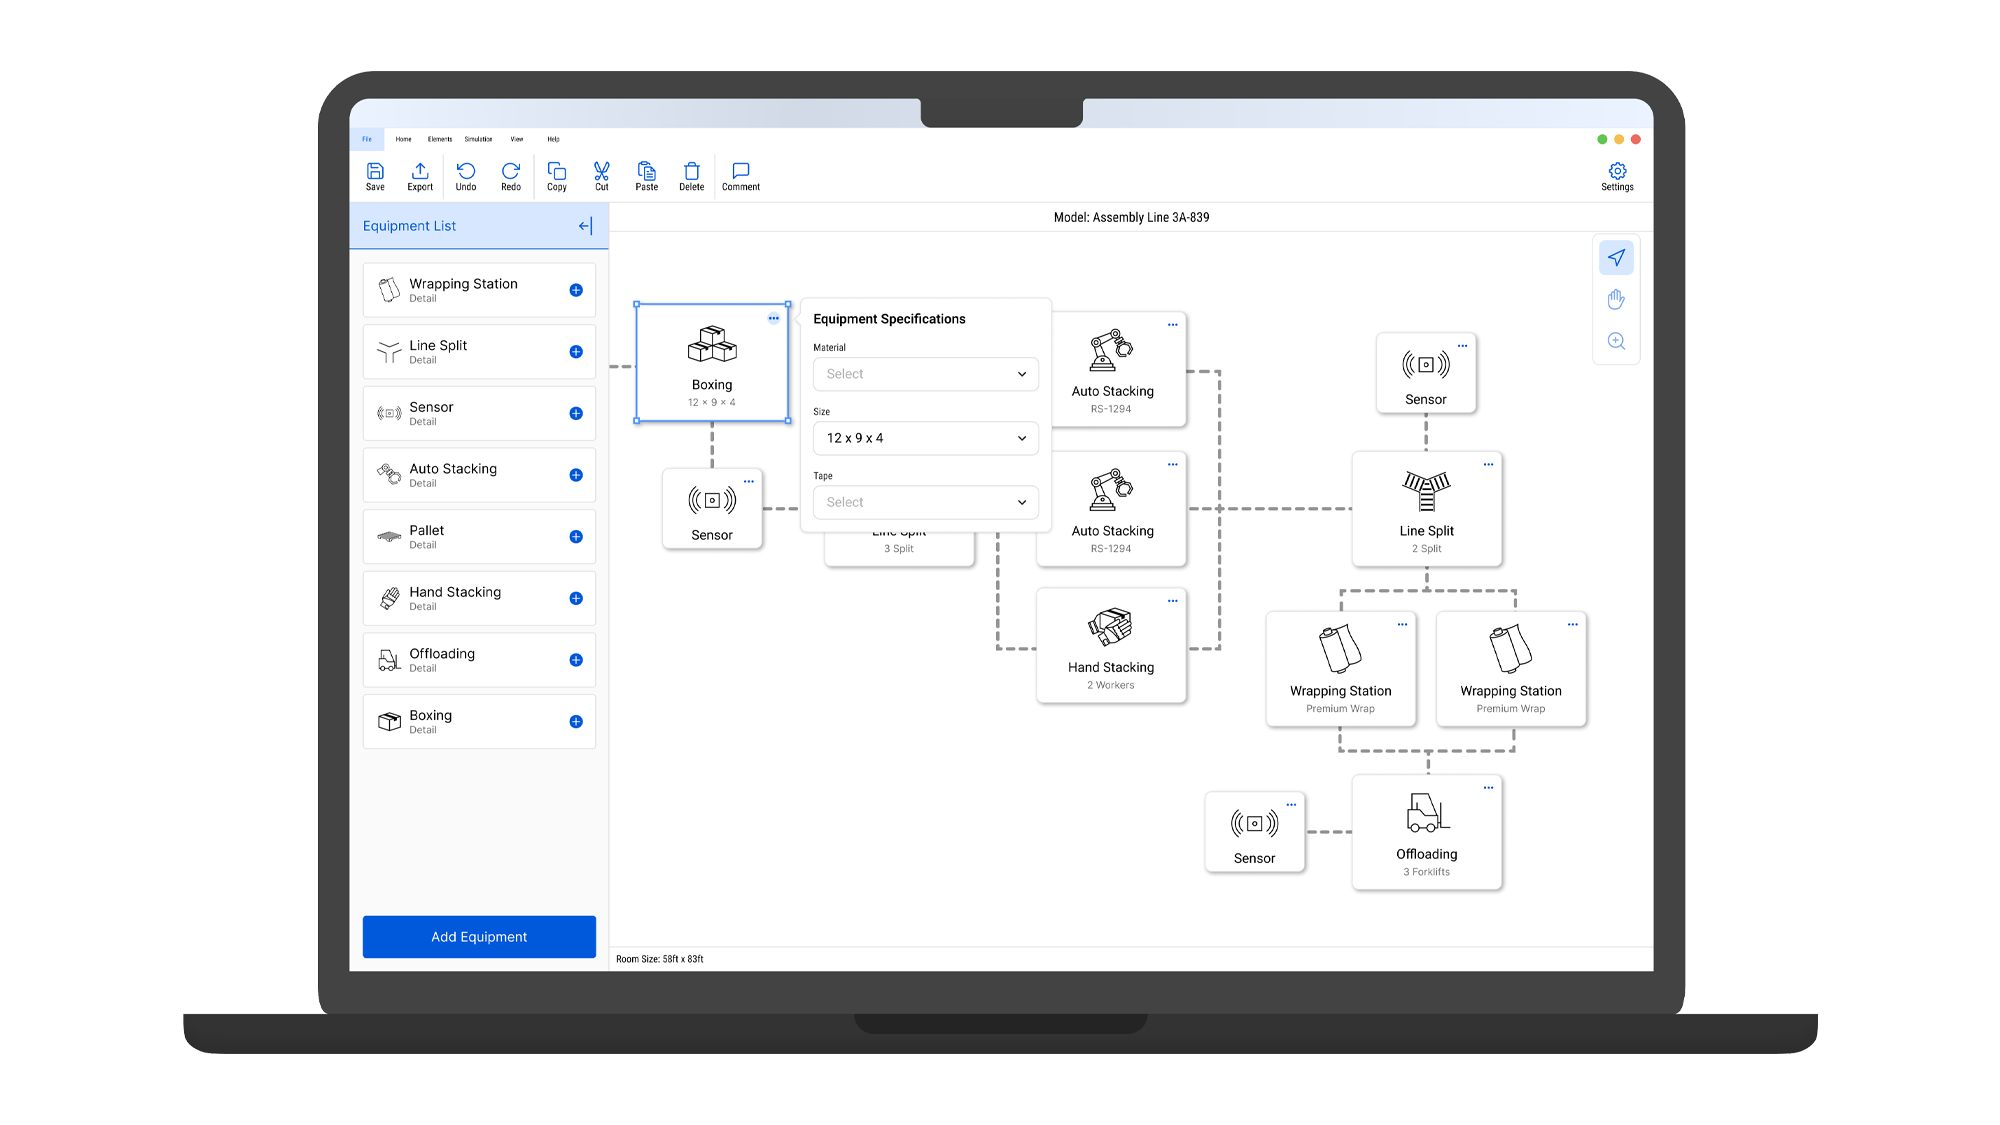This screenshot has height=1125, width=2000.
Task: Expand the Tape dropdown
Action: 925,502
